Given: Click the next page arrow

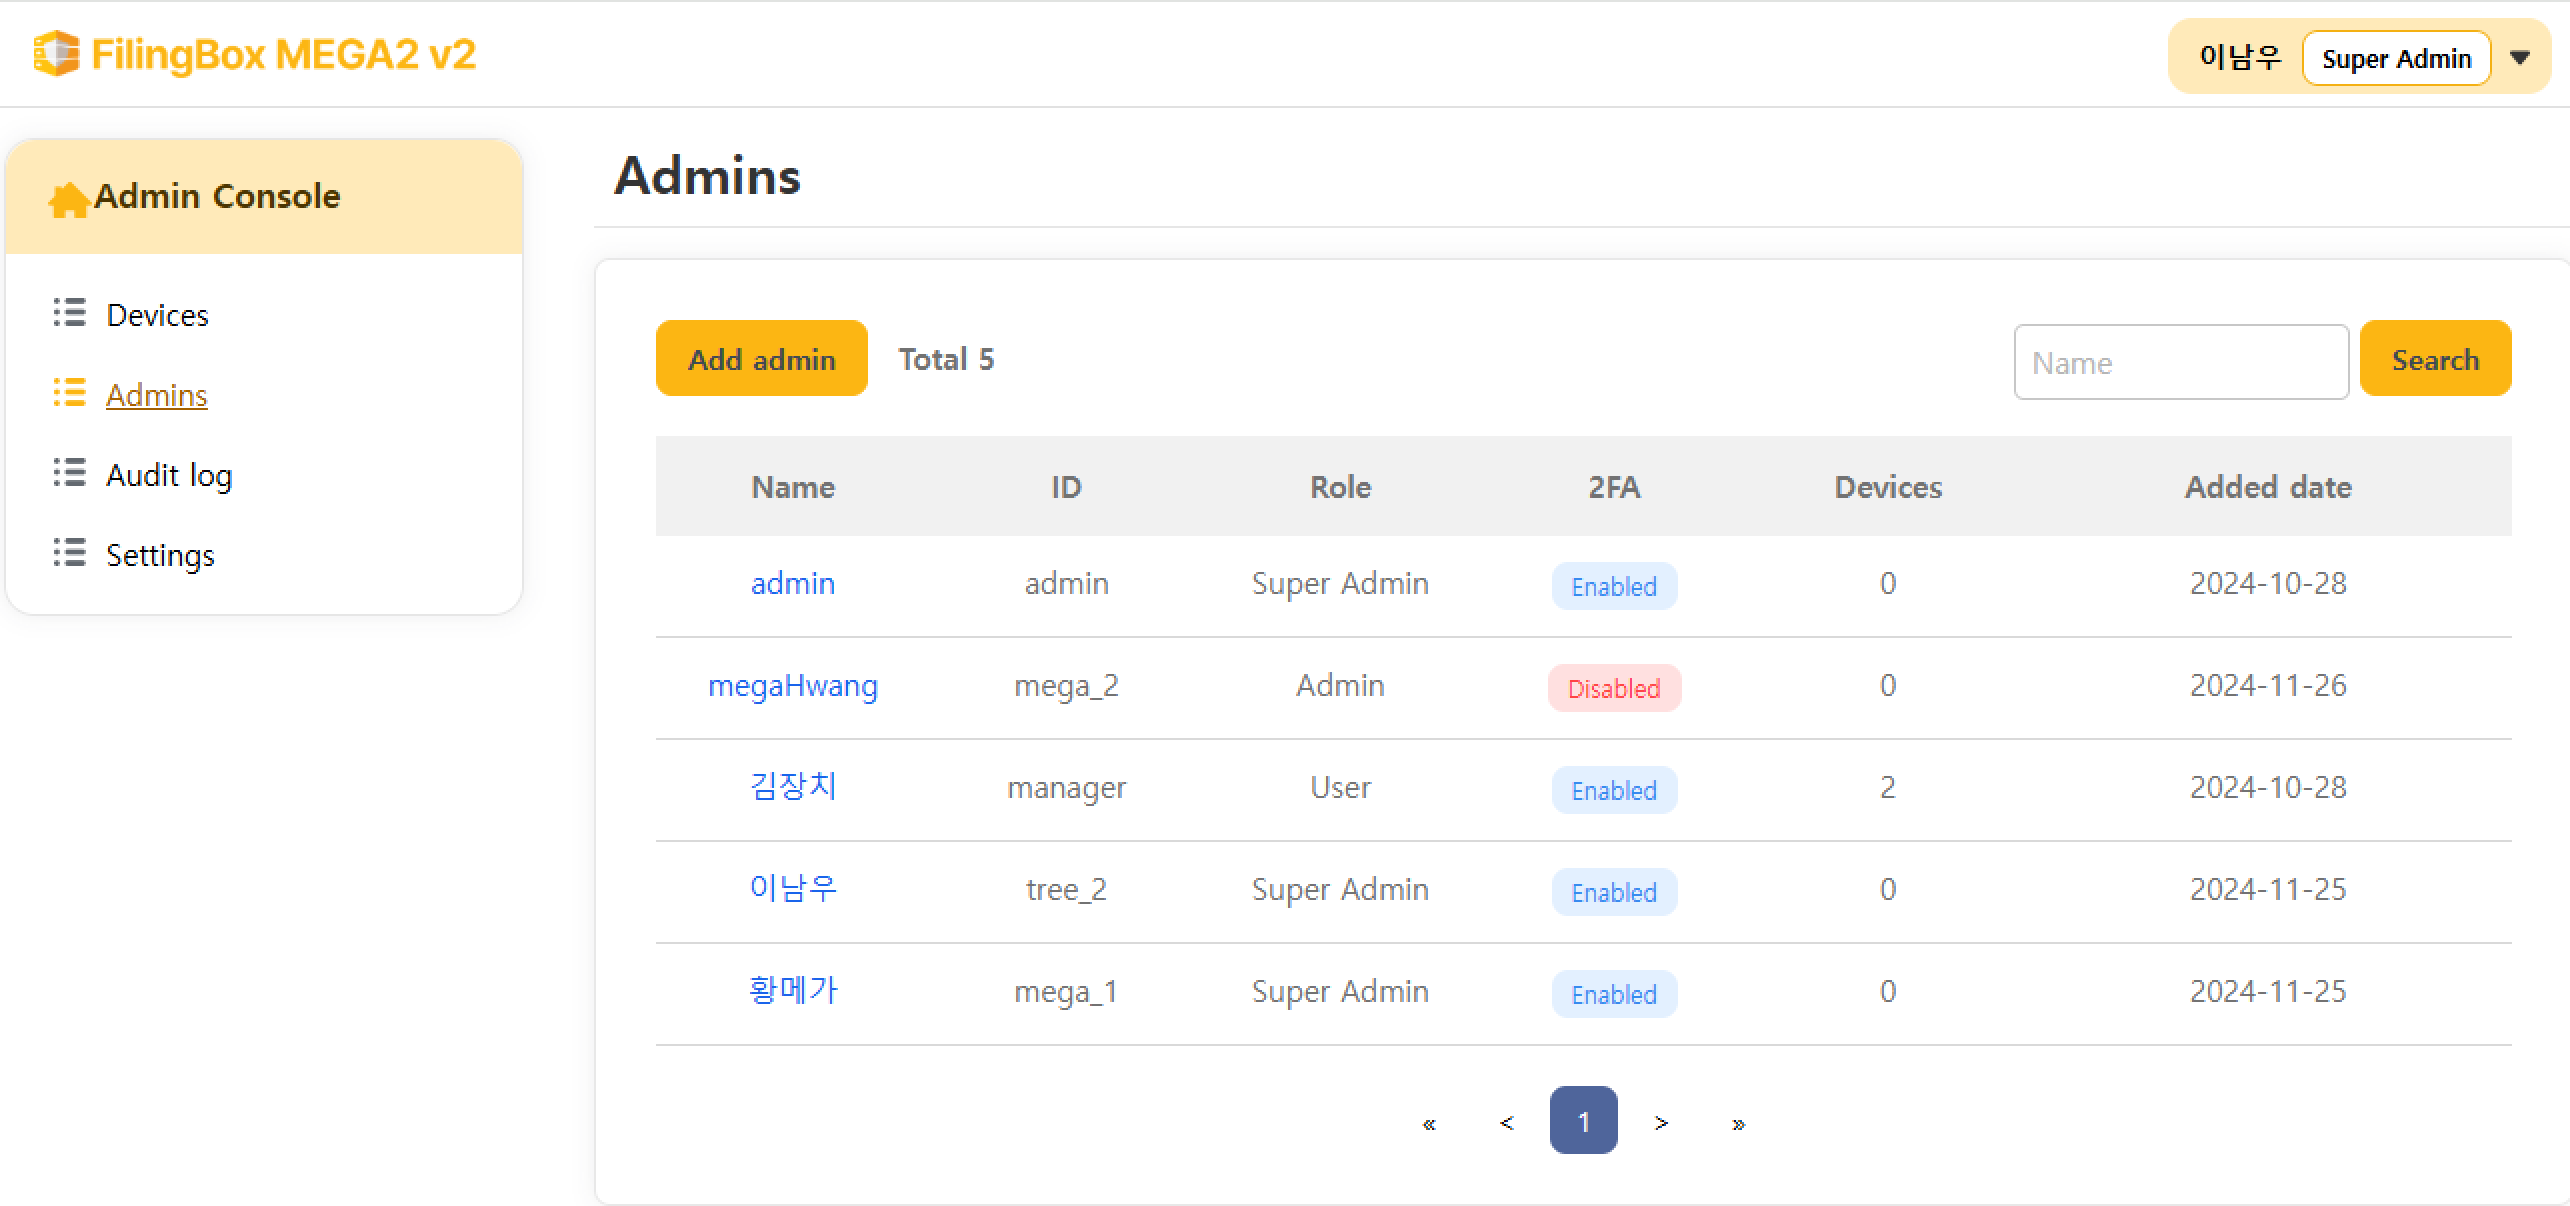Looking at the screenshot, I should [1661, 1123].
